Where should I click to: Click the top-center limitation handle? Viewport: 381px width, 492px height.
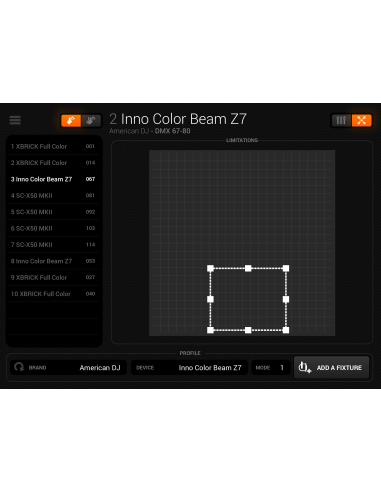[248, 268]
